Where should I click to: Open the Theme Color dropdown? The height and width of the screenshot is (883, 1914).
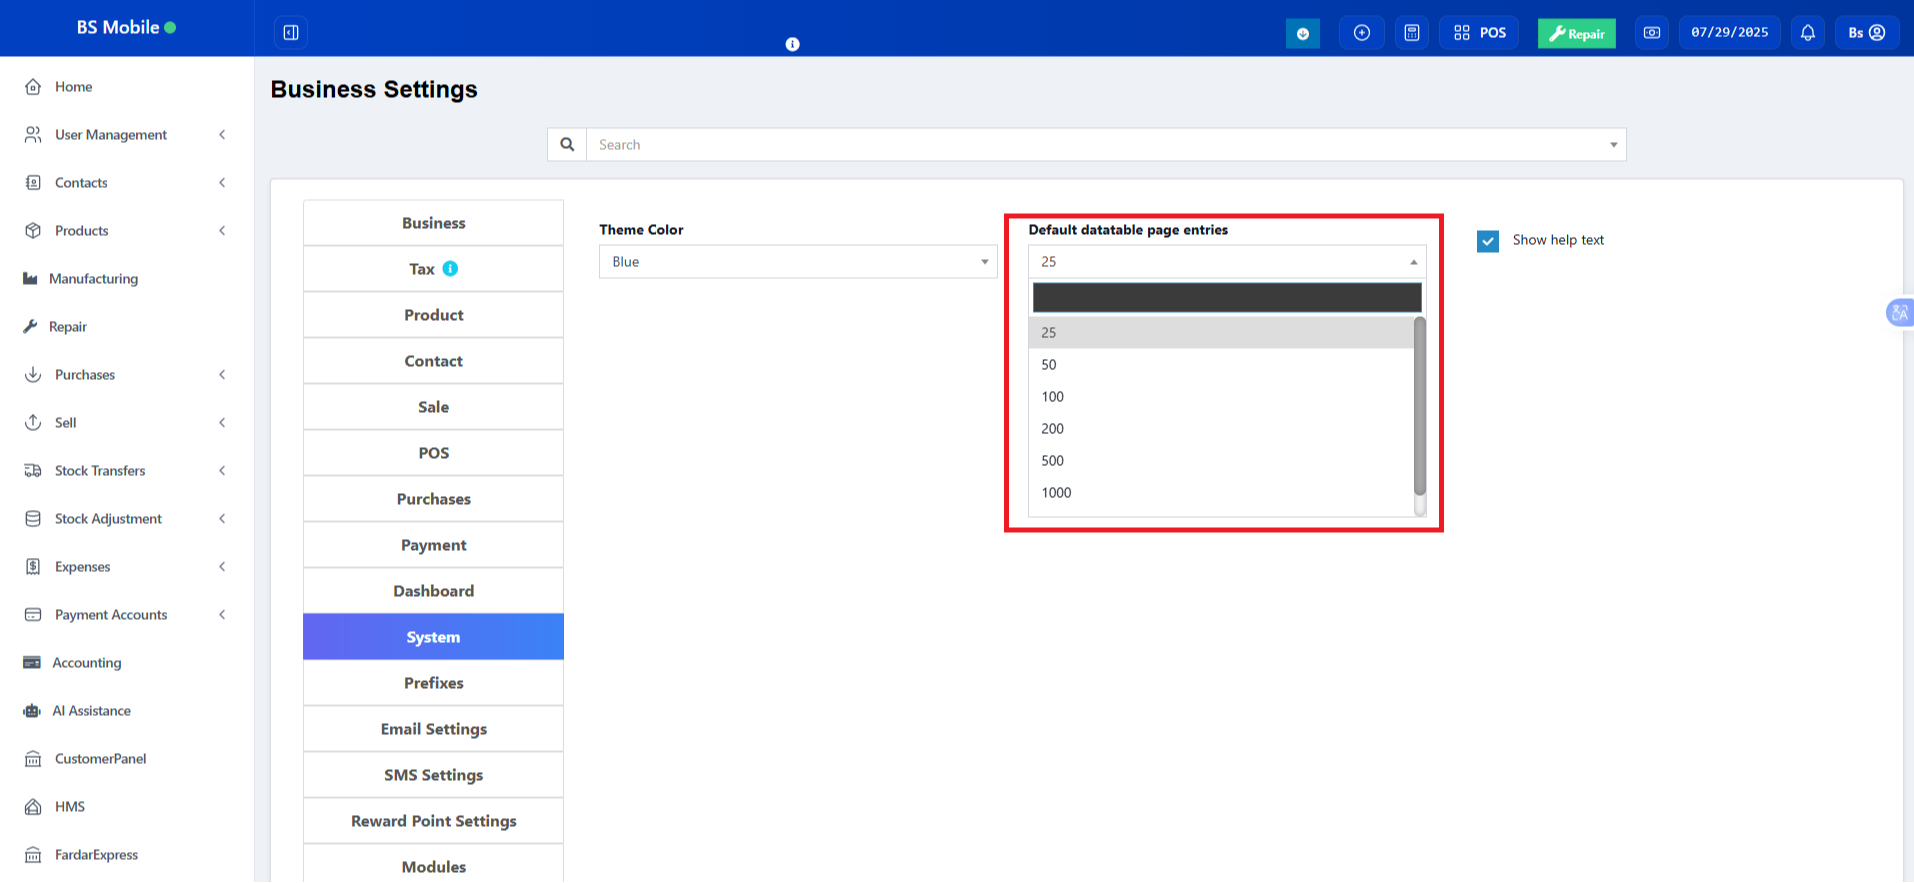click(797, 262)
